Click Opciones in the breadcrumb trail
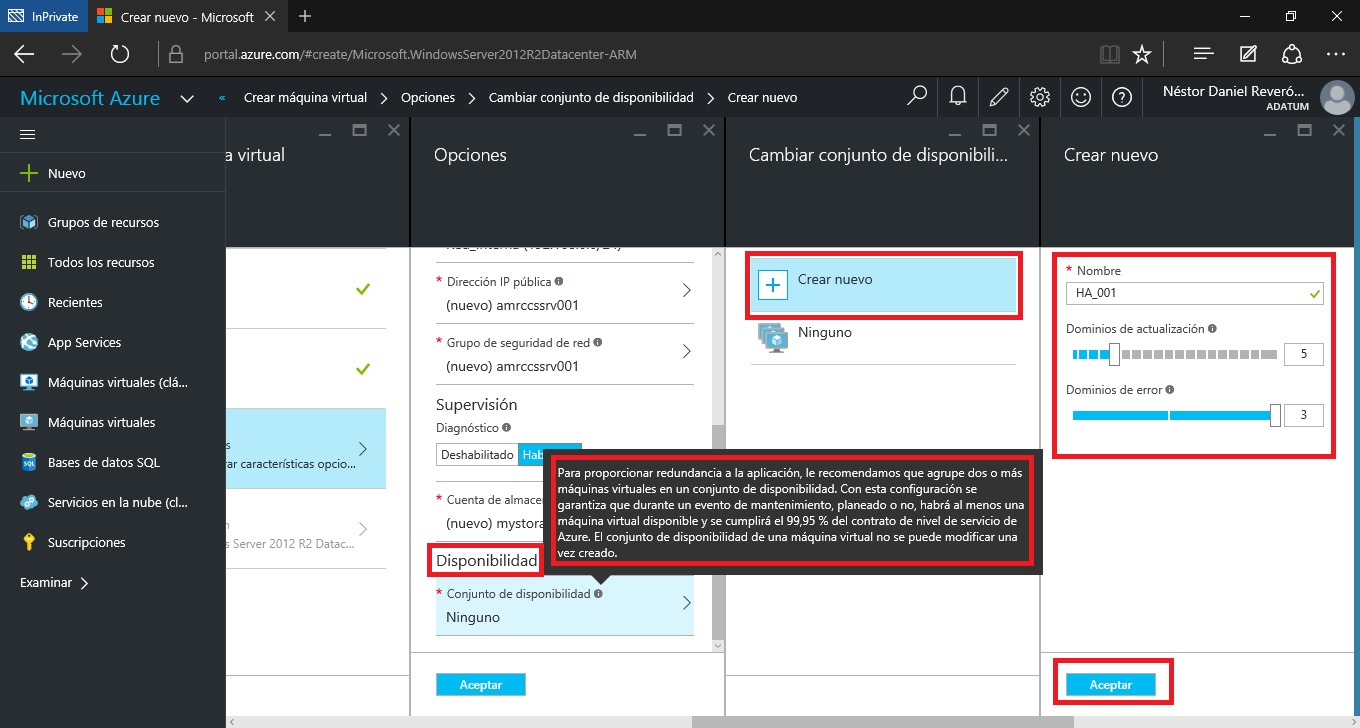The height and width of the screenshot is (728, 1360). click(427, 98)
